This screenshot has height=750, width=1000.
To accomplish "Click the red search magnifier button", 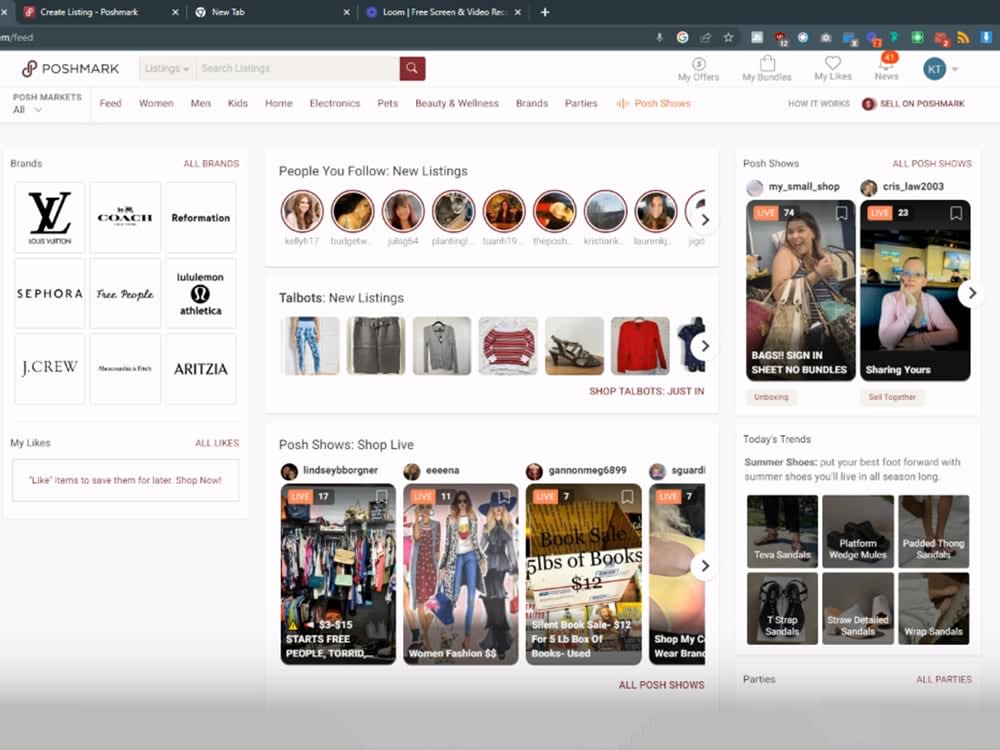I will [x=412, y=68].
